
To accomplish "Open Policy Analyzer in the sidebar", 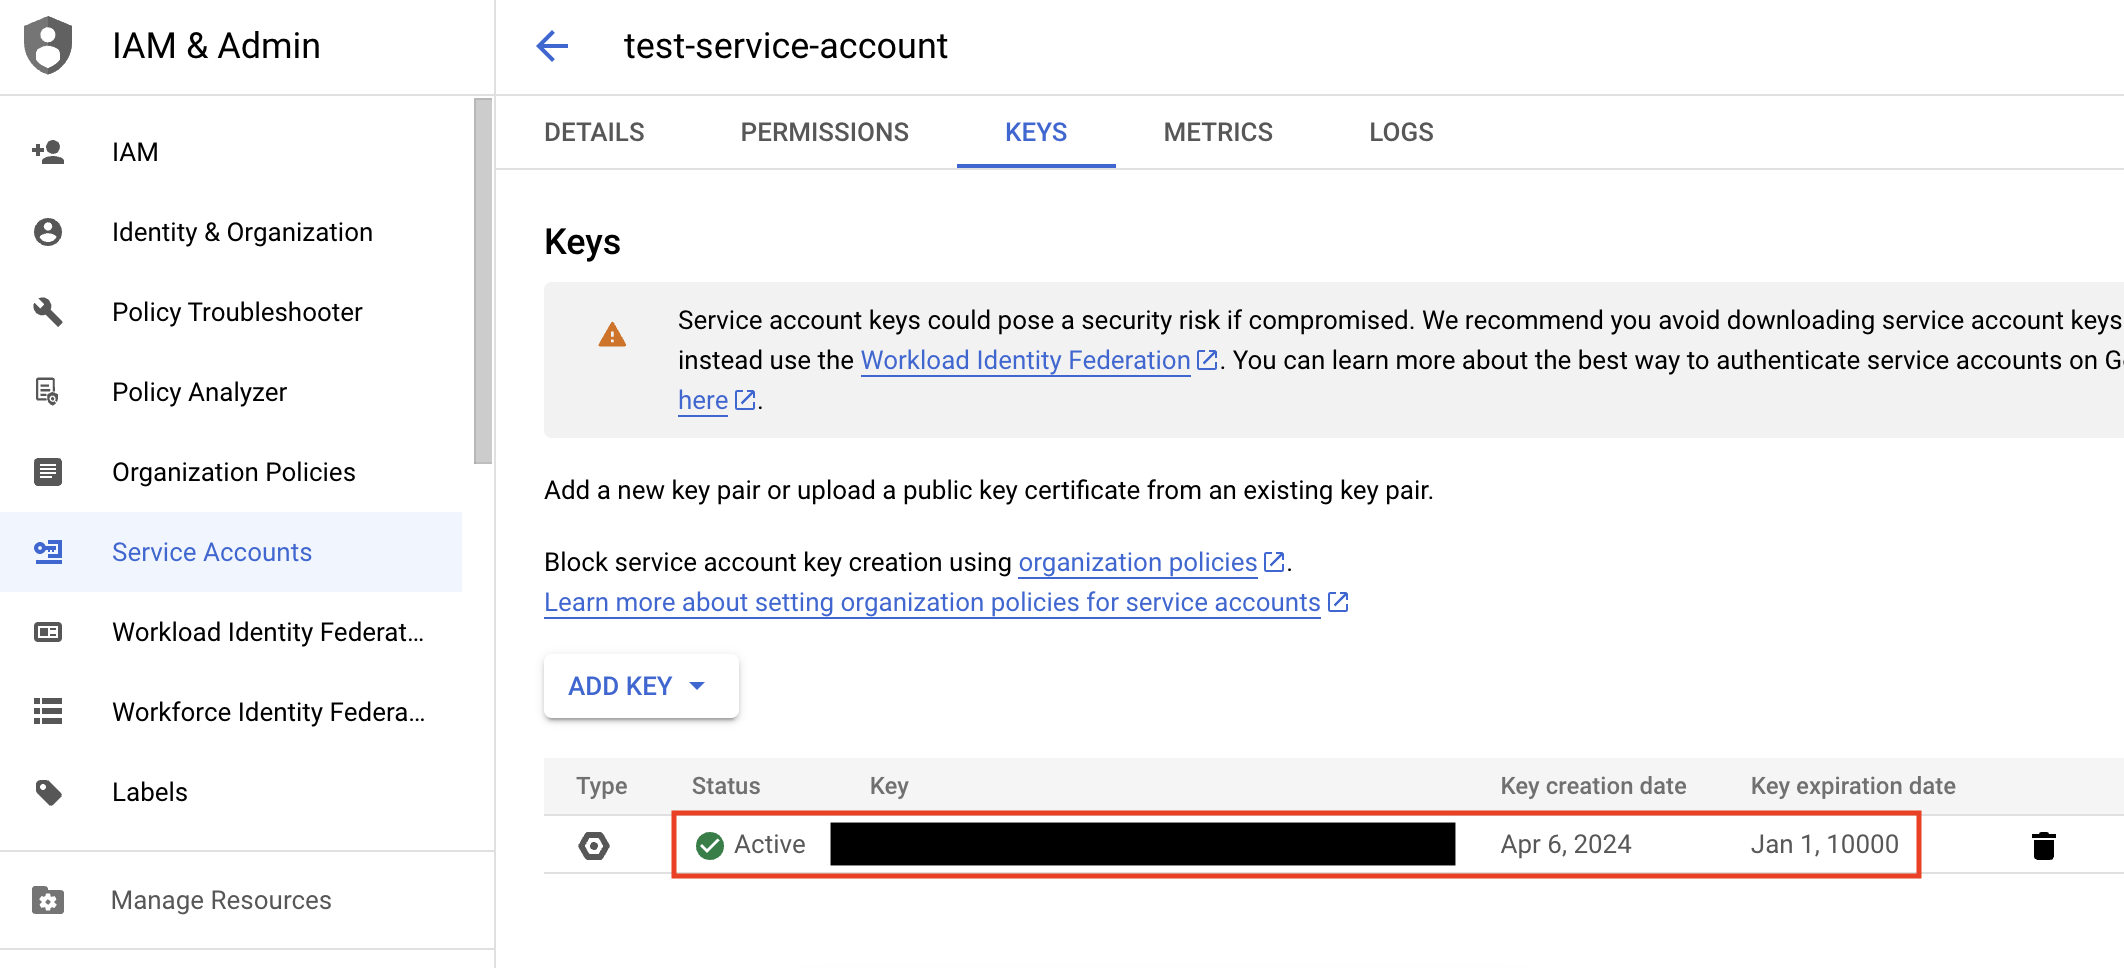I will [231, 392].
